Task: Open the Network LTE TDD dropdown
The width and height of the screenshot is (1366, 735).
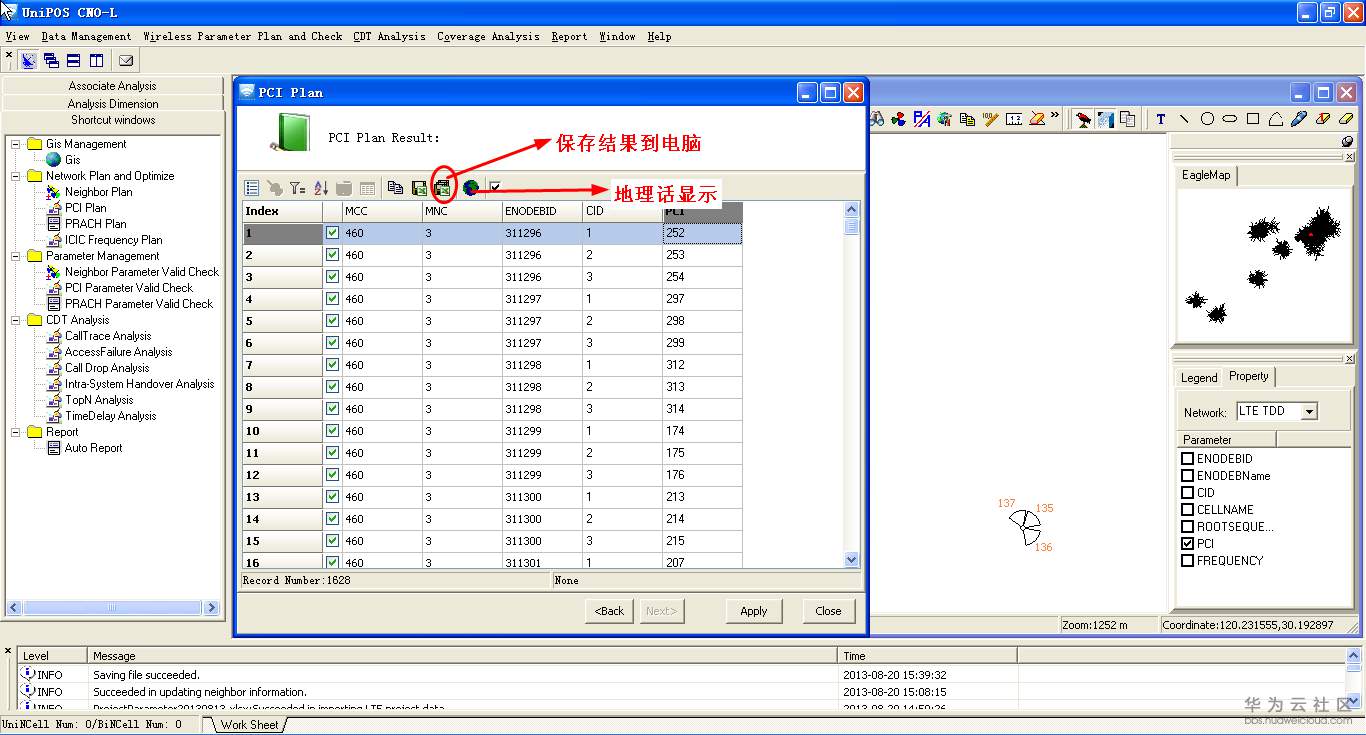Action: [x=1310, y=412]
